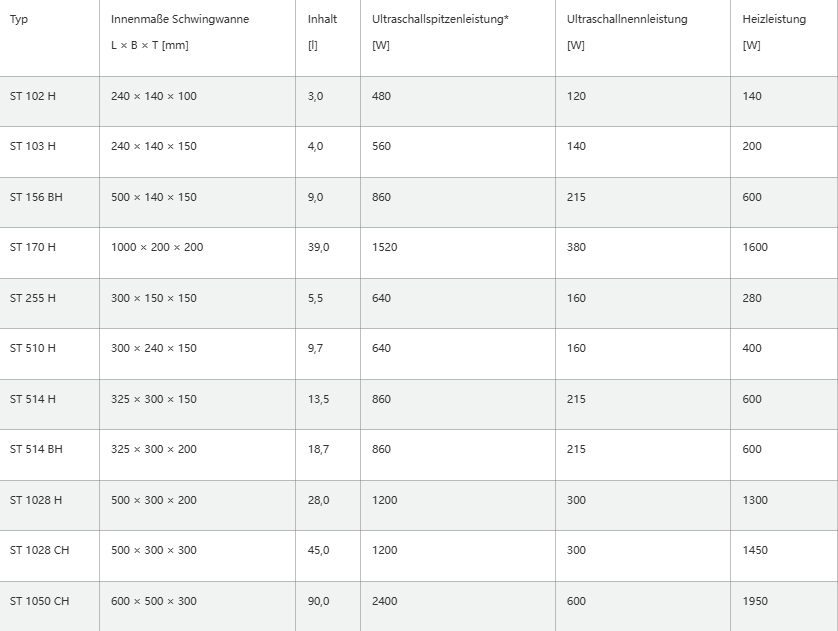
Task: Click the ST 255 H type cell
Action: (33, 298)
